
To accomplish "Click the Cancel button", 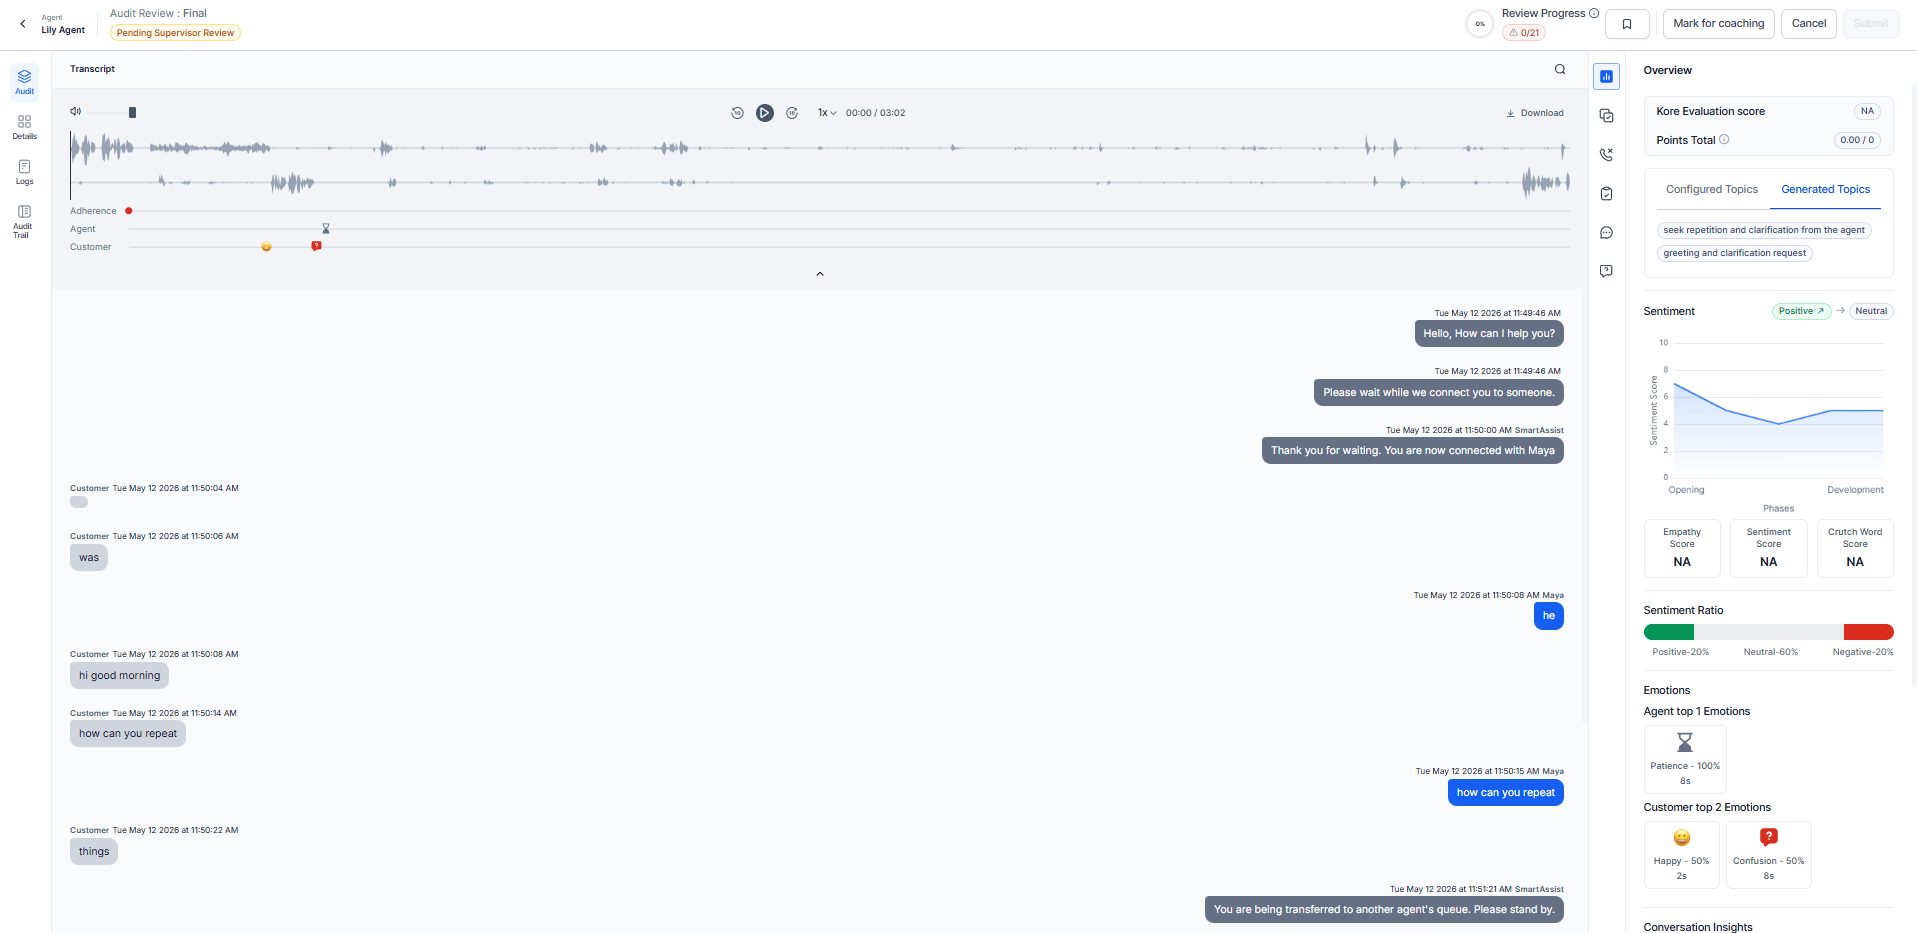I will (1808, 24).
